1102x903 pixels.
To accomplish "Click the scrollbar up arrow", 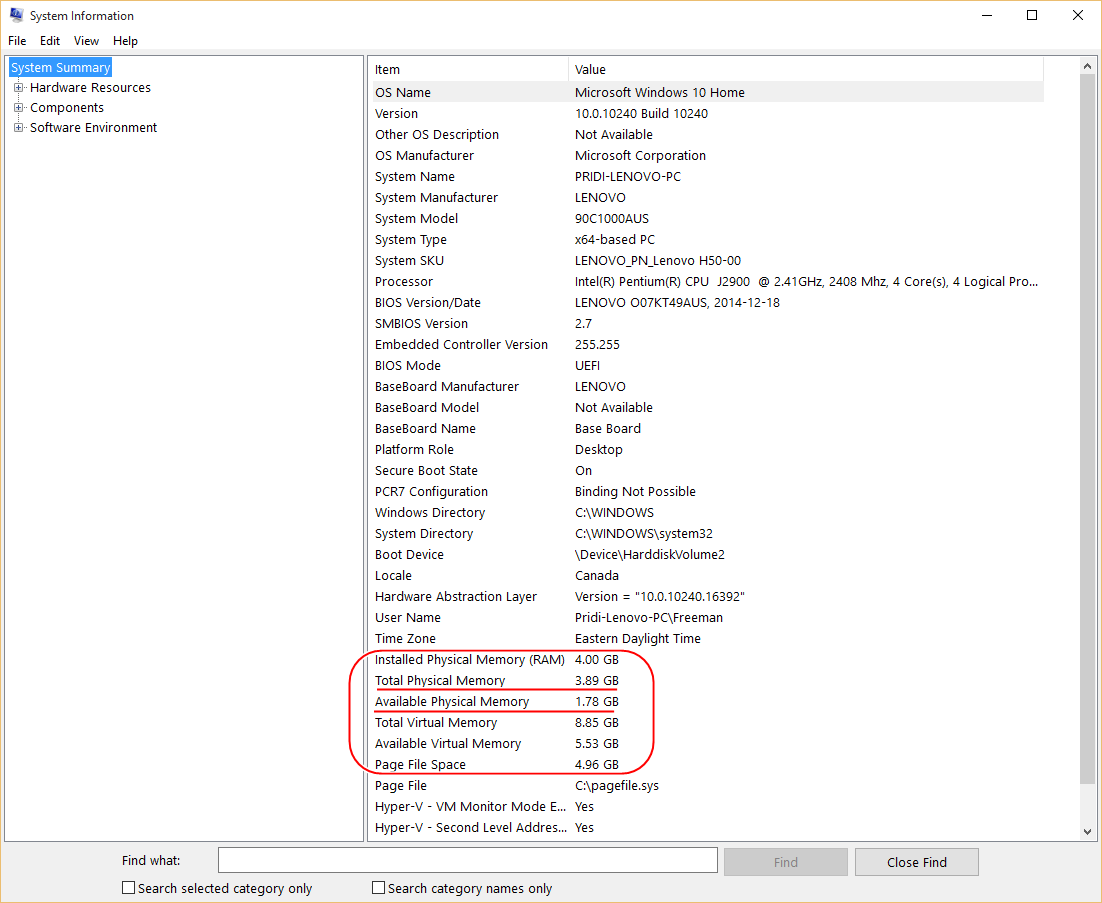I will 1087,66.
